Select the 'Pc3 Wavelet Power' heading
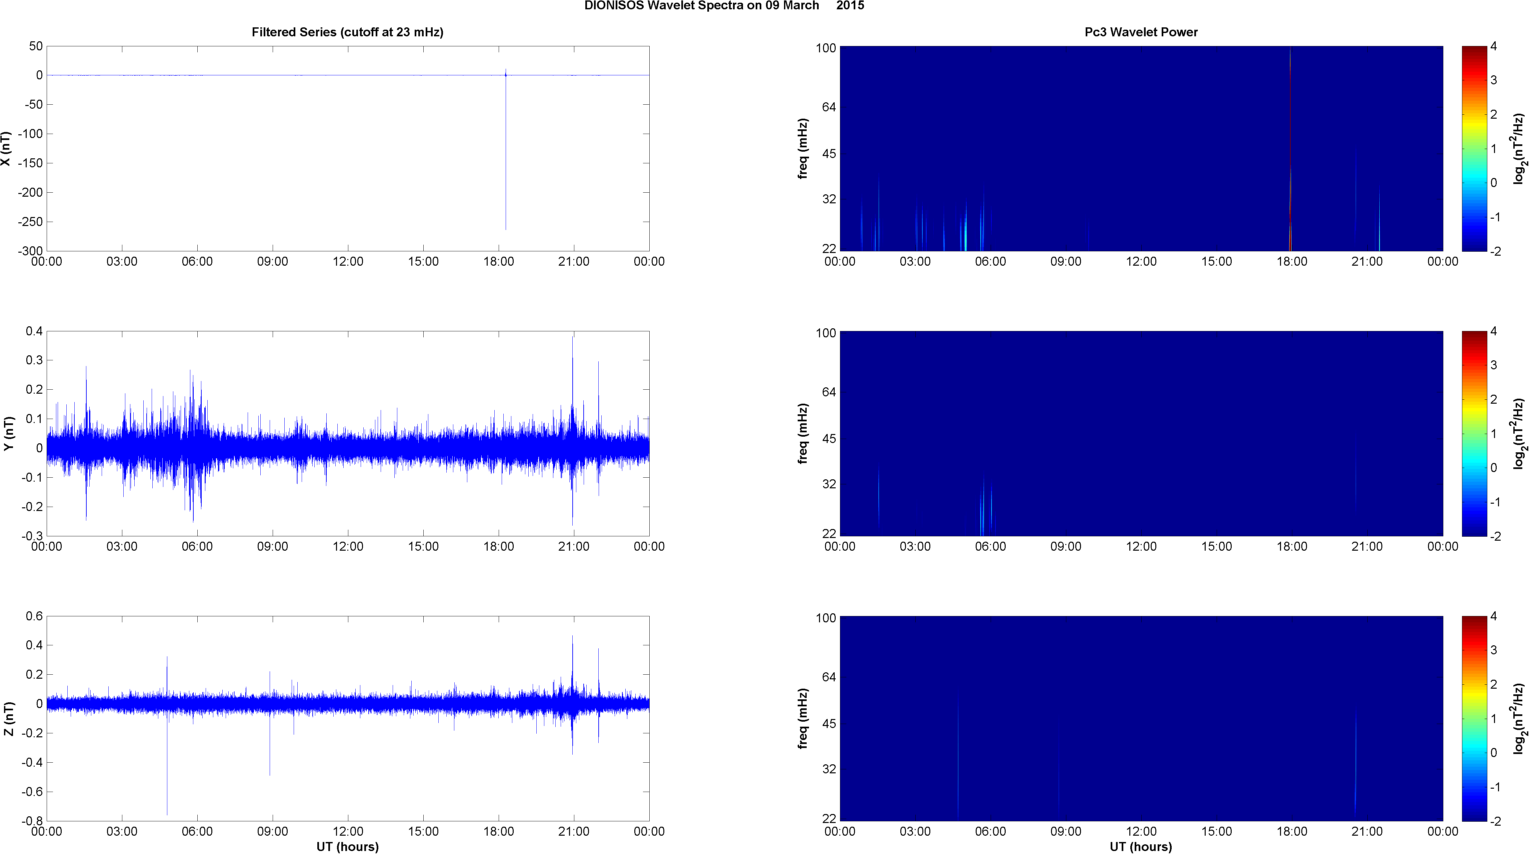 tap(1141, 32)
